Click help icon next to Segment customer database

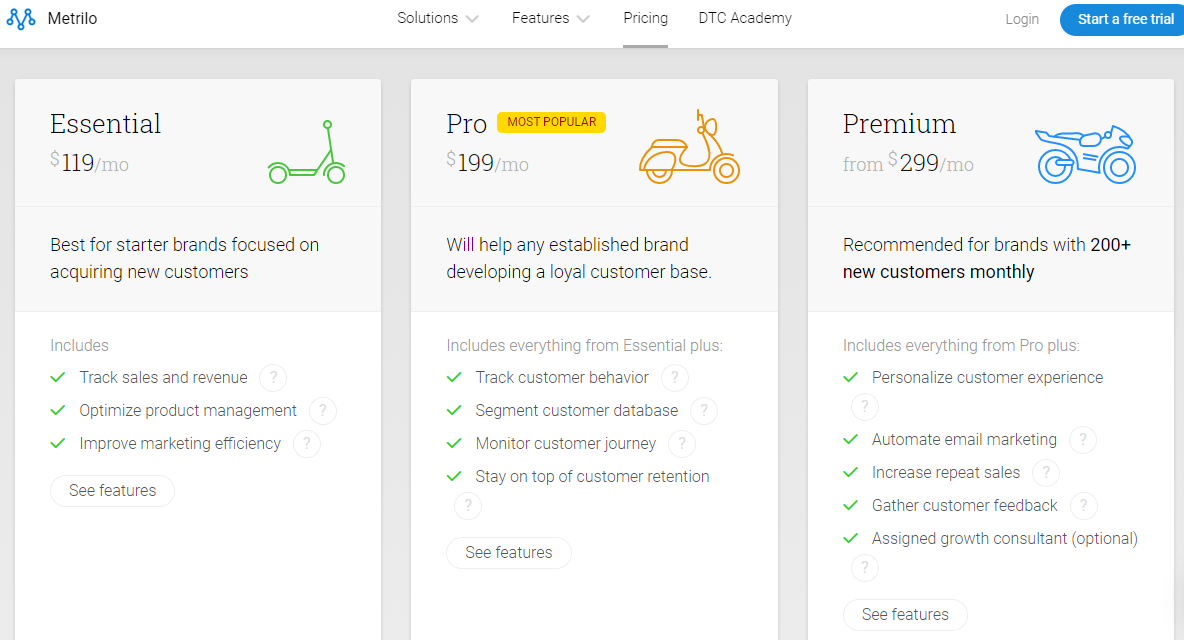pyautogui.click(x=704, y=411)
